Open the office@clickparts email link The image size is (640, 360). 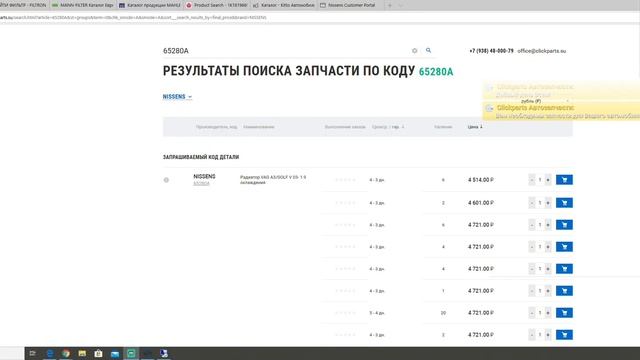click(x=542, y=51)
